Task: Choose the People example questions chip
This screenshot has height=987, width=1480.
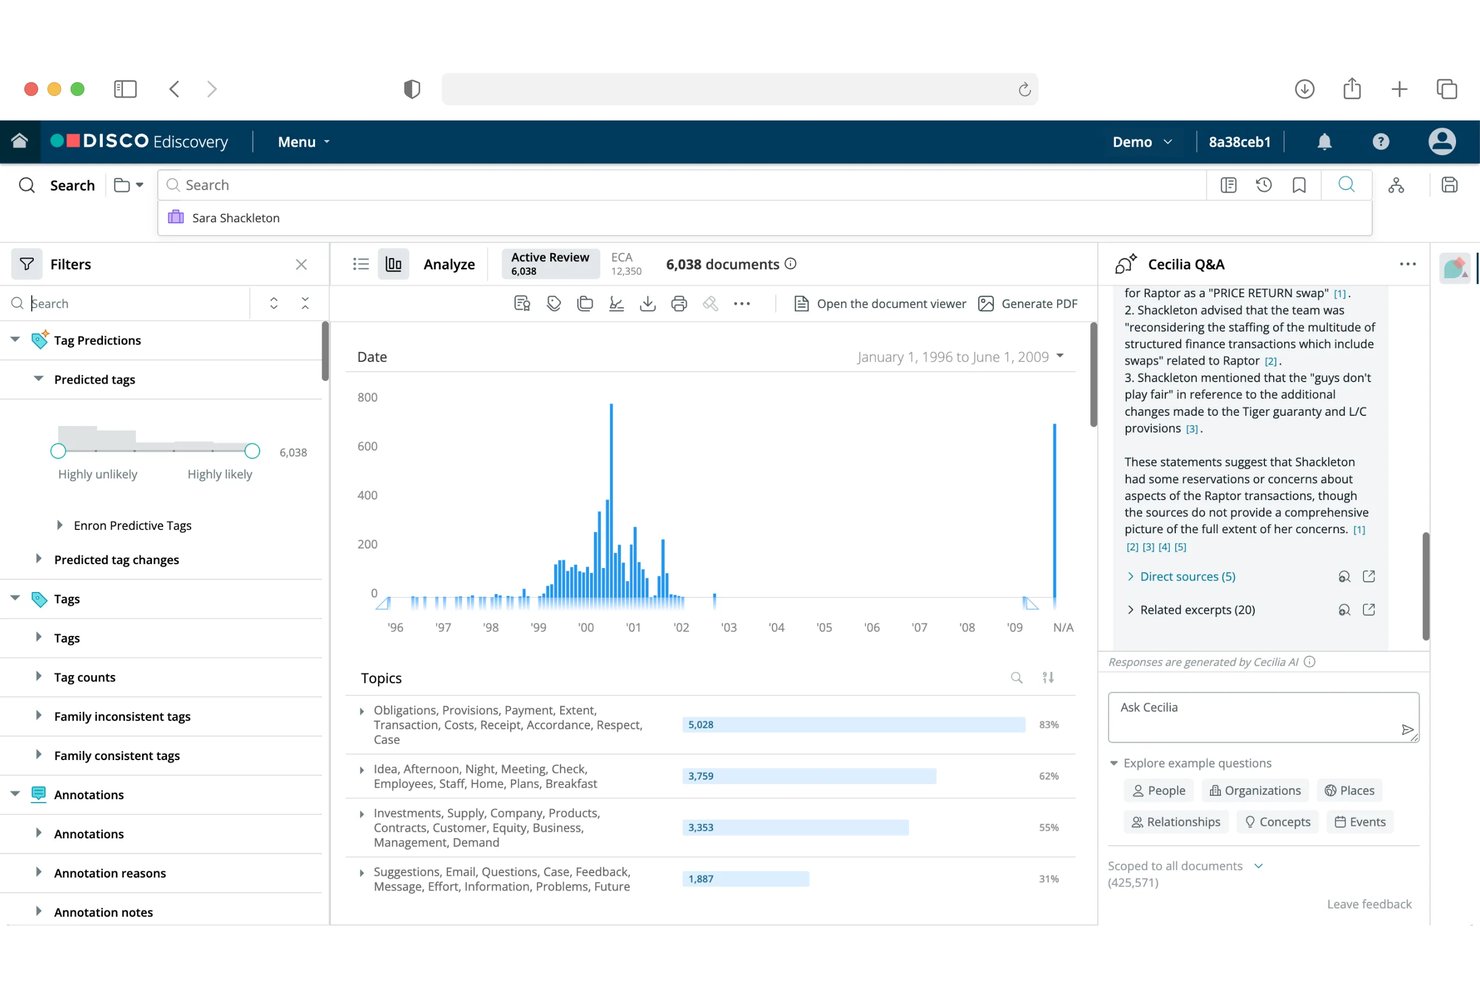Action: tap(1158, 791)
